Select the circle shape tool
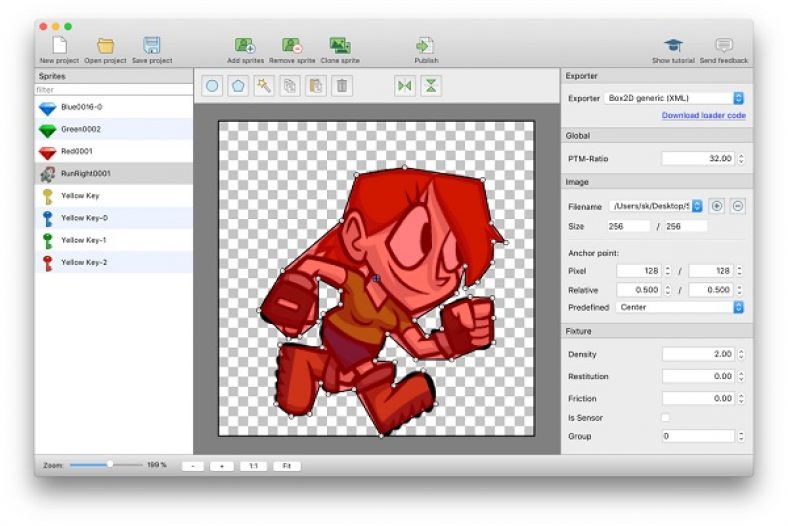 [x=212, y=86]
